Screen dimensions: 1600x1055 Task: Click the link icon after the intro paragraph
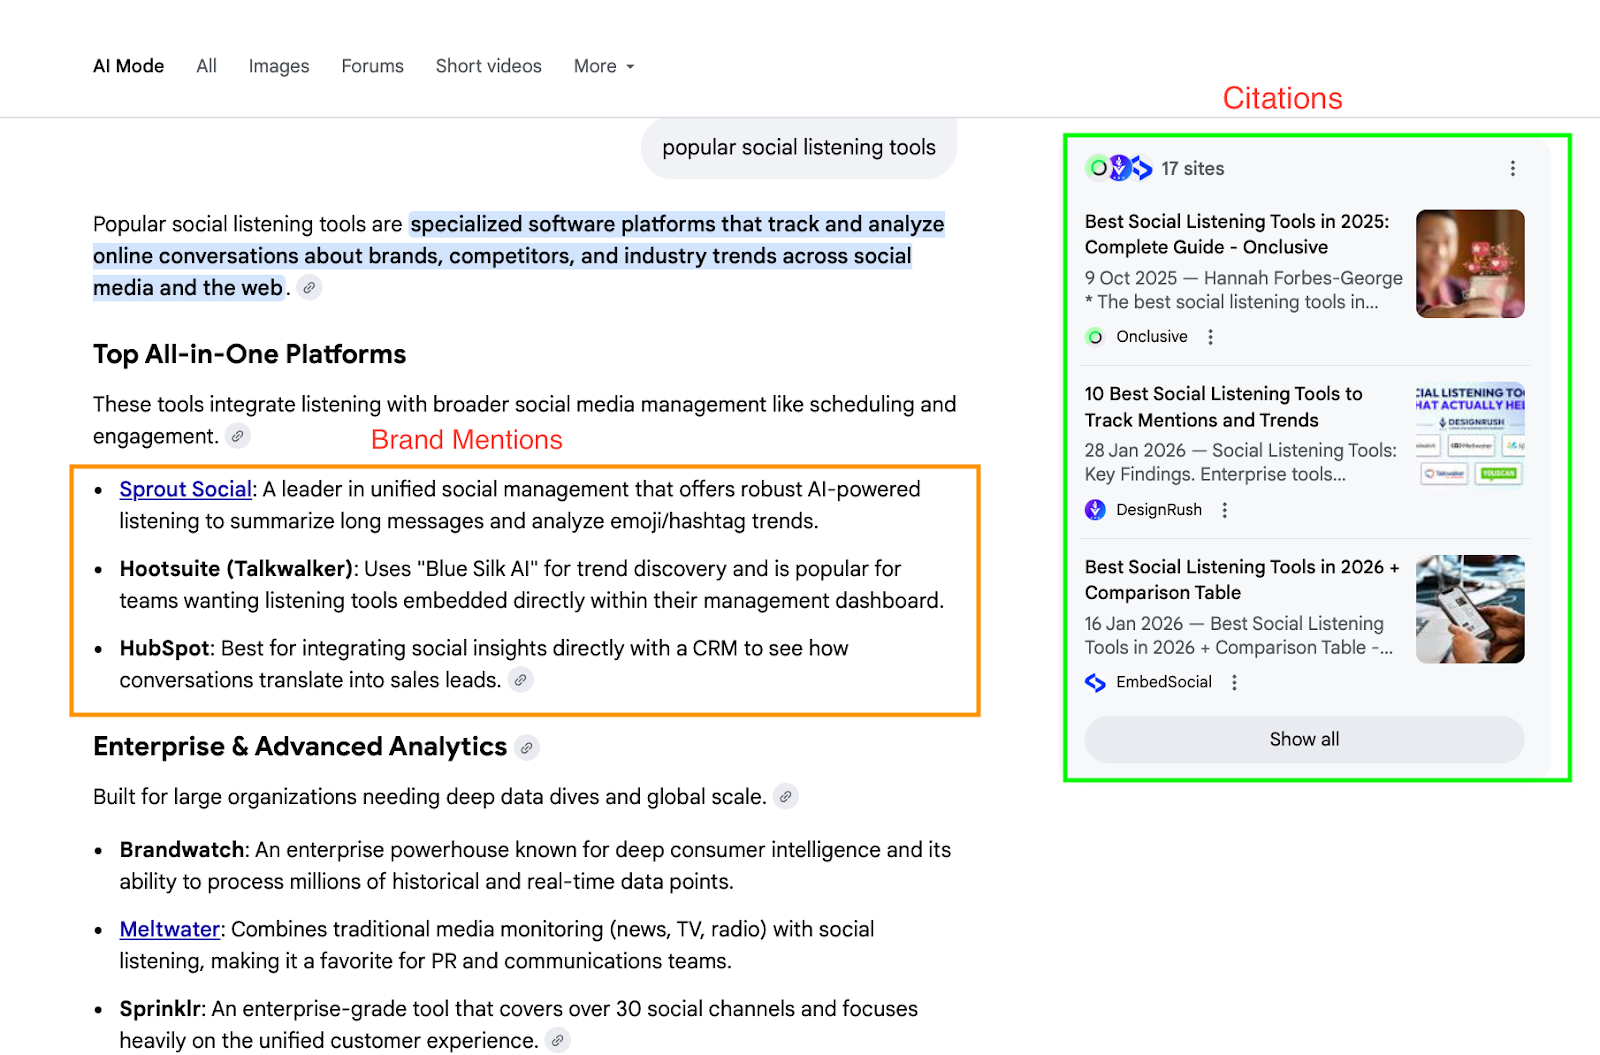308,288
